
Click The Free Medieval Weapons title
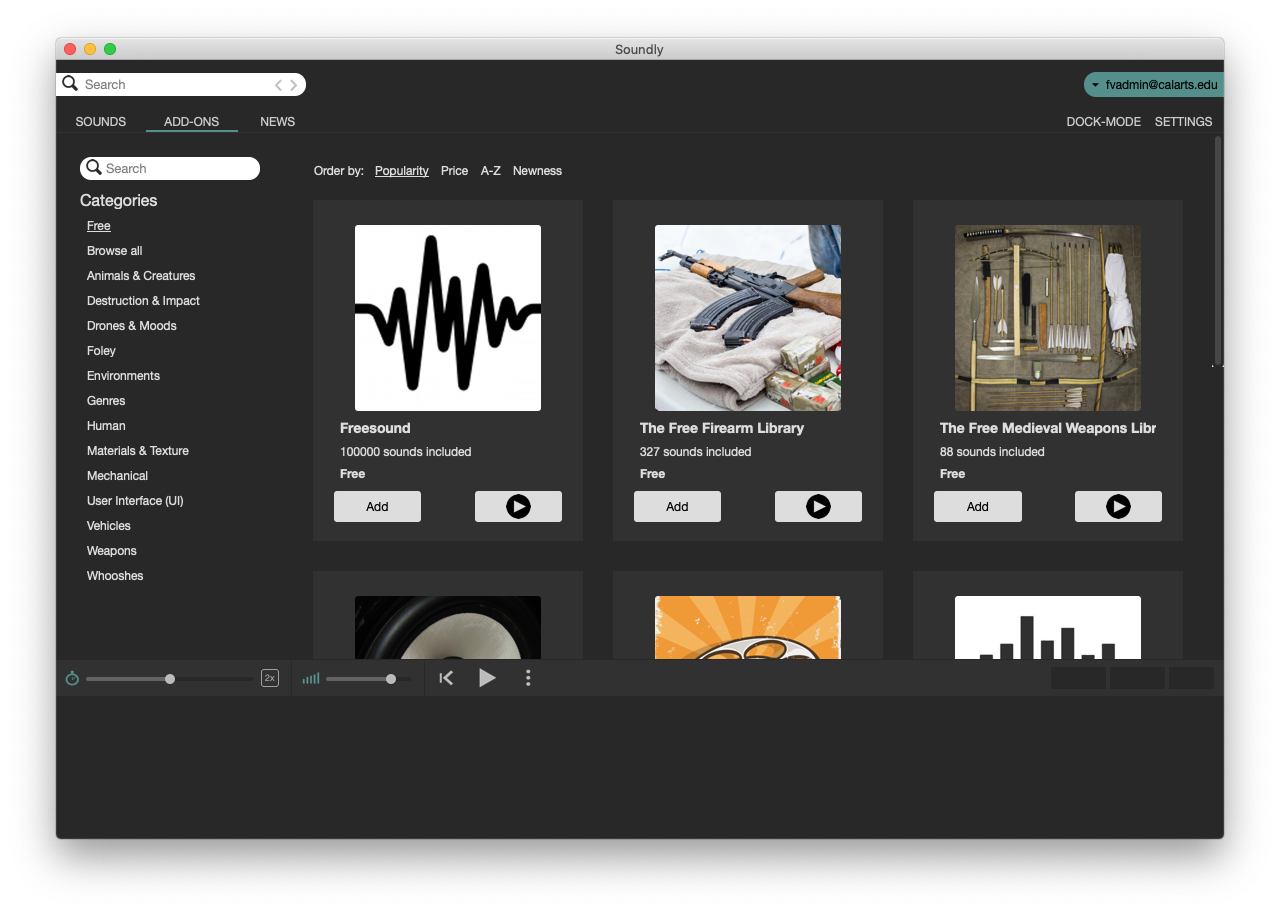(x=1048, y=428)
